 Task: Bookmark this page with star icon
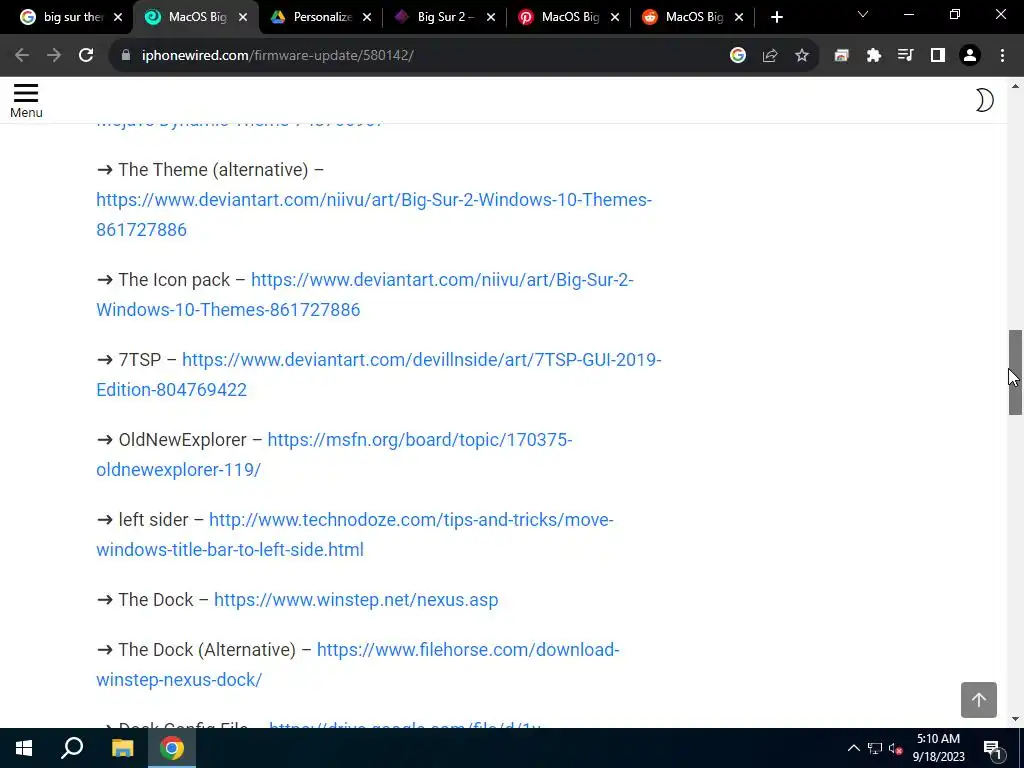coord(802,56)
